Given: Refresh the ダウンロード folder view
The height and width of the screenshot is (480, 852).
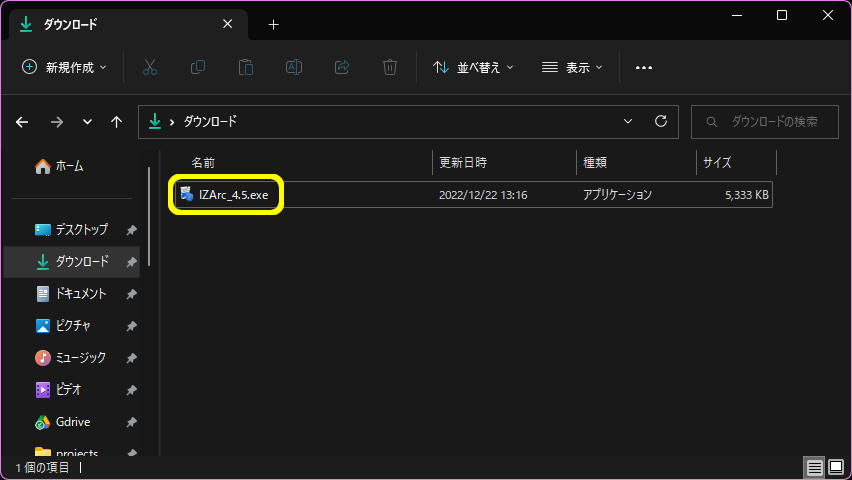Looking at the screenshot, I should click(x=661, y=121).
